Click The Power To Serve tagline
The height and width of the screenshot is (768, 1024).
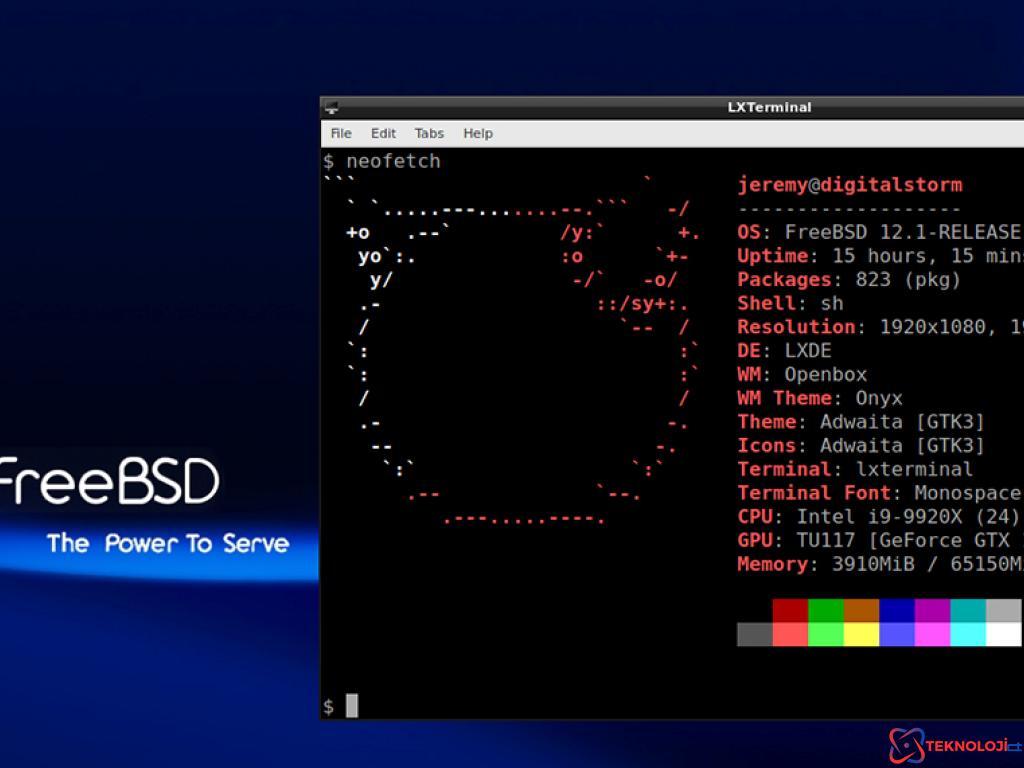(168, 544)
